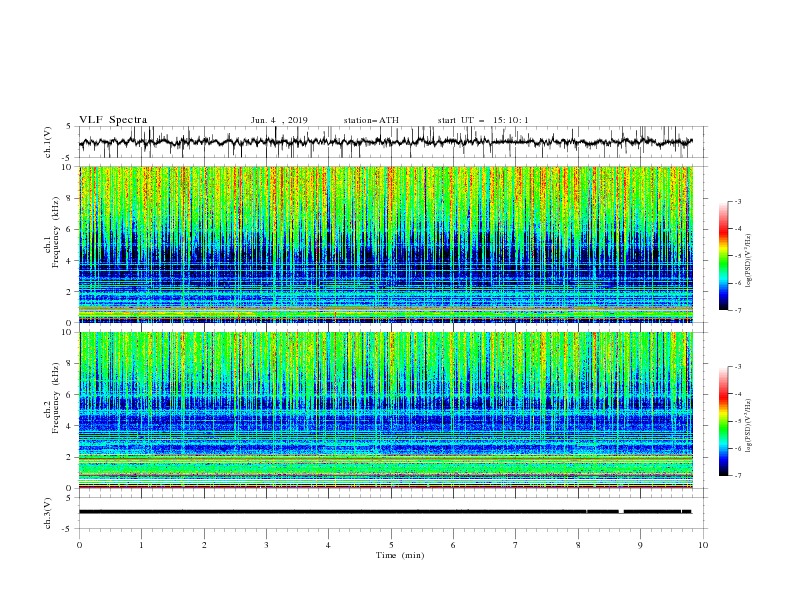This screenshot has height=612, width=792.
Task: Click time axis tick label "4"
Action: [x=328, y=545]
